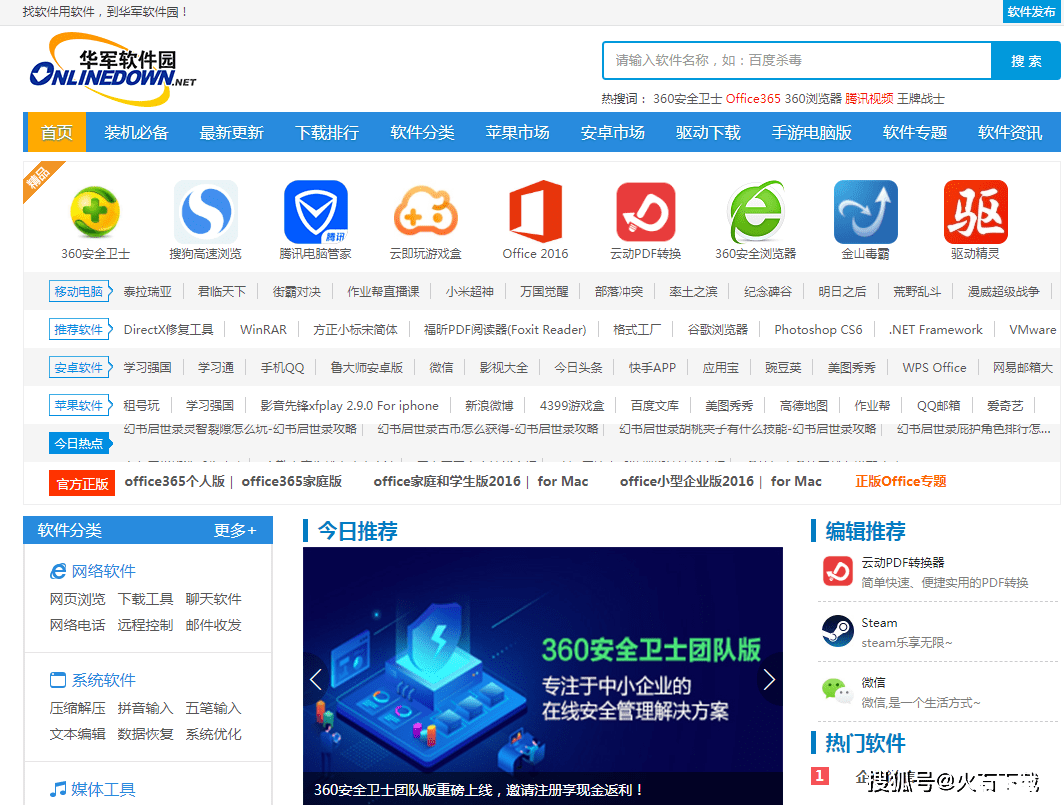The image size is (1064, 805).
Task: Open the WPS Office link
Action: 934,367
